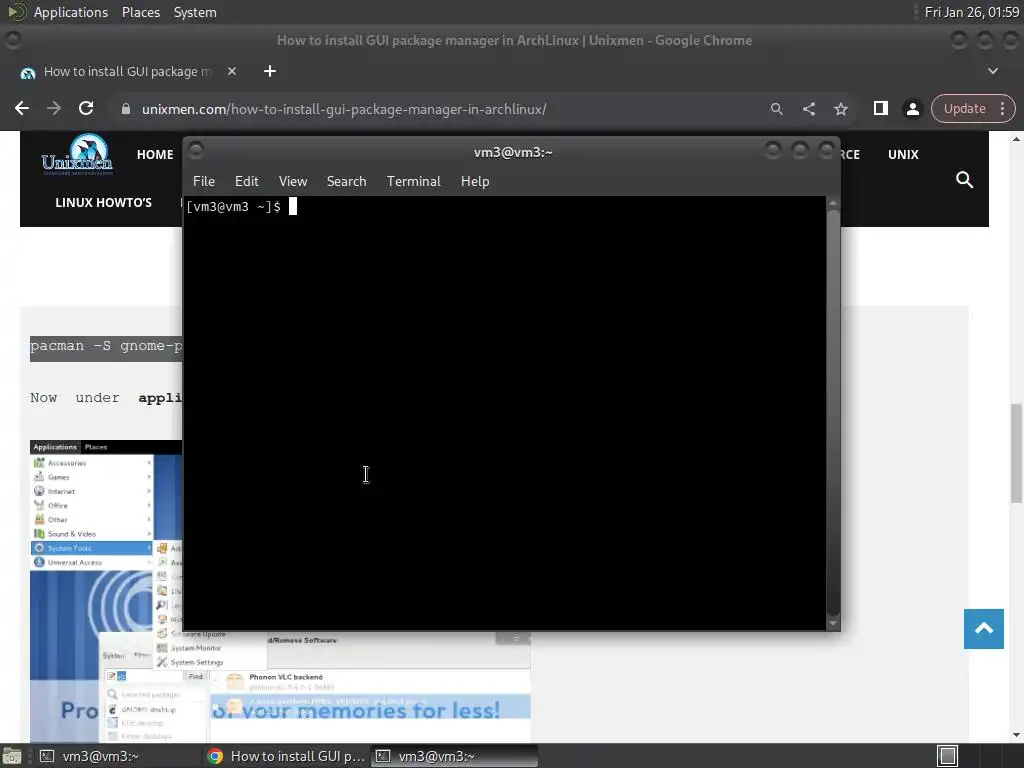Open LINUX HOWTO'S nav link

(x=103, y=202)
